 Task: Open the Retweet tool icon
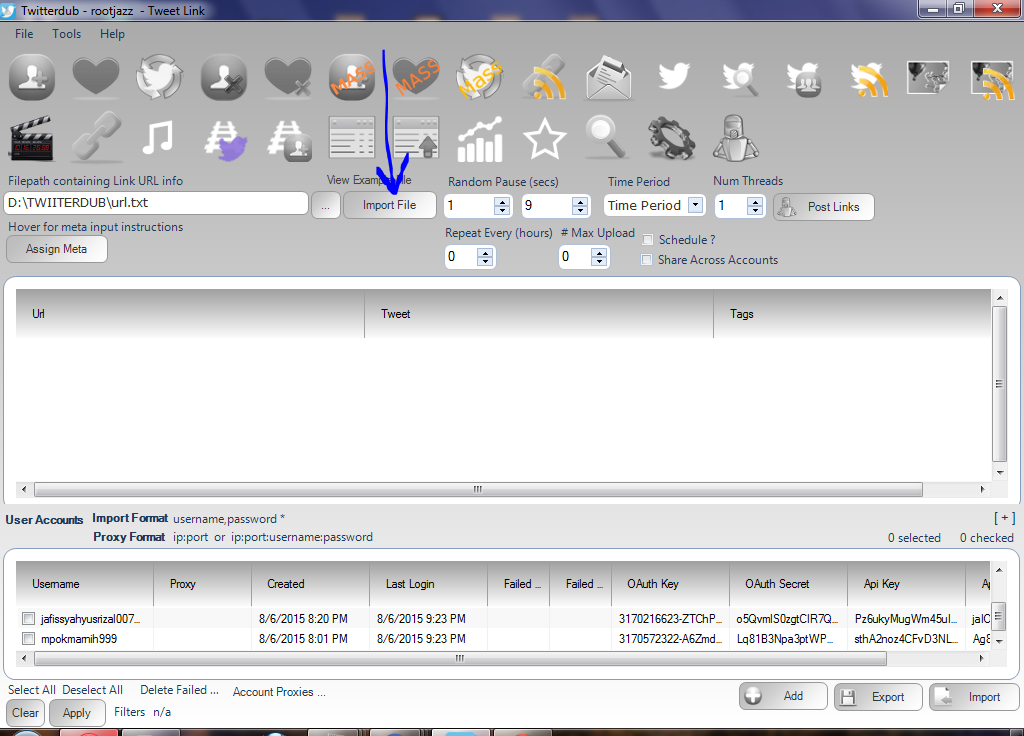pos(159,78)
